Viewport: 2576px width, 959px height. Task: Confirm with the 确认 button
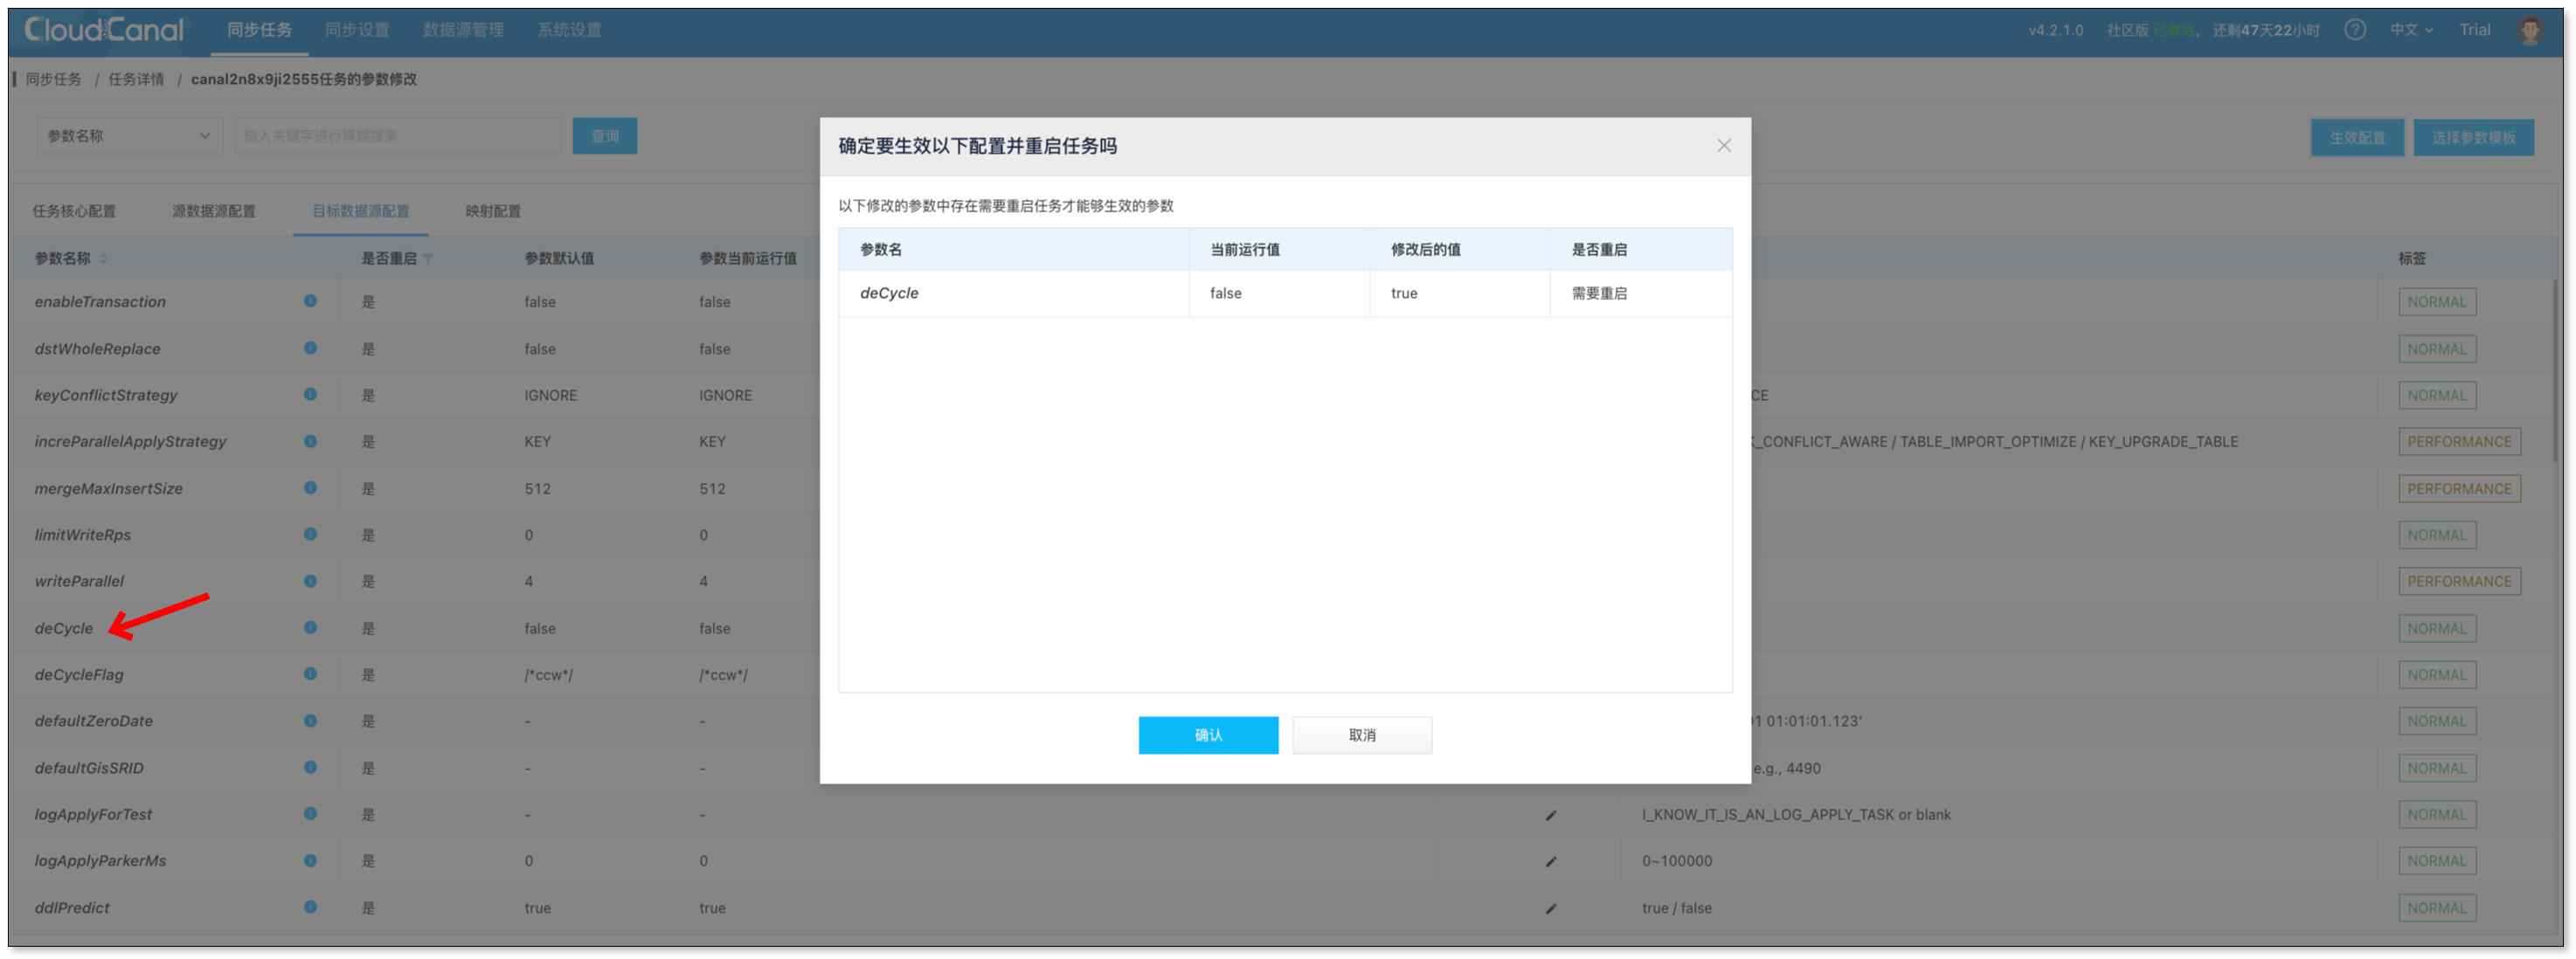pos(1207,735)
